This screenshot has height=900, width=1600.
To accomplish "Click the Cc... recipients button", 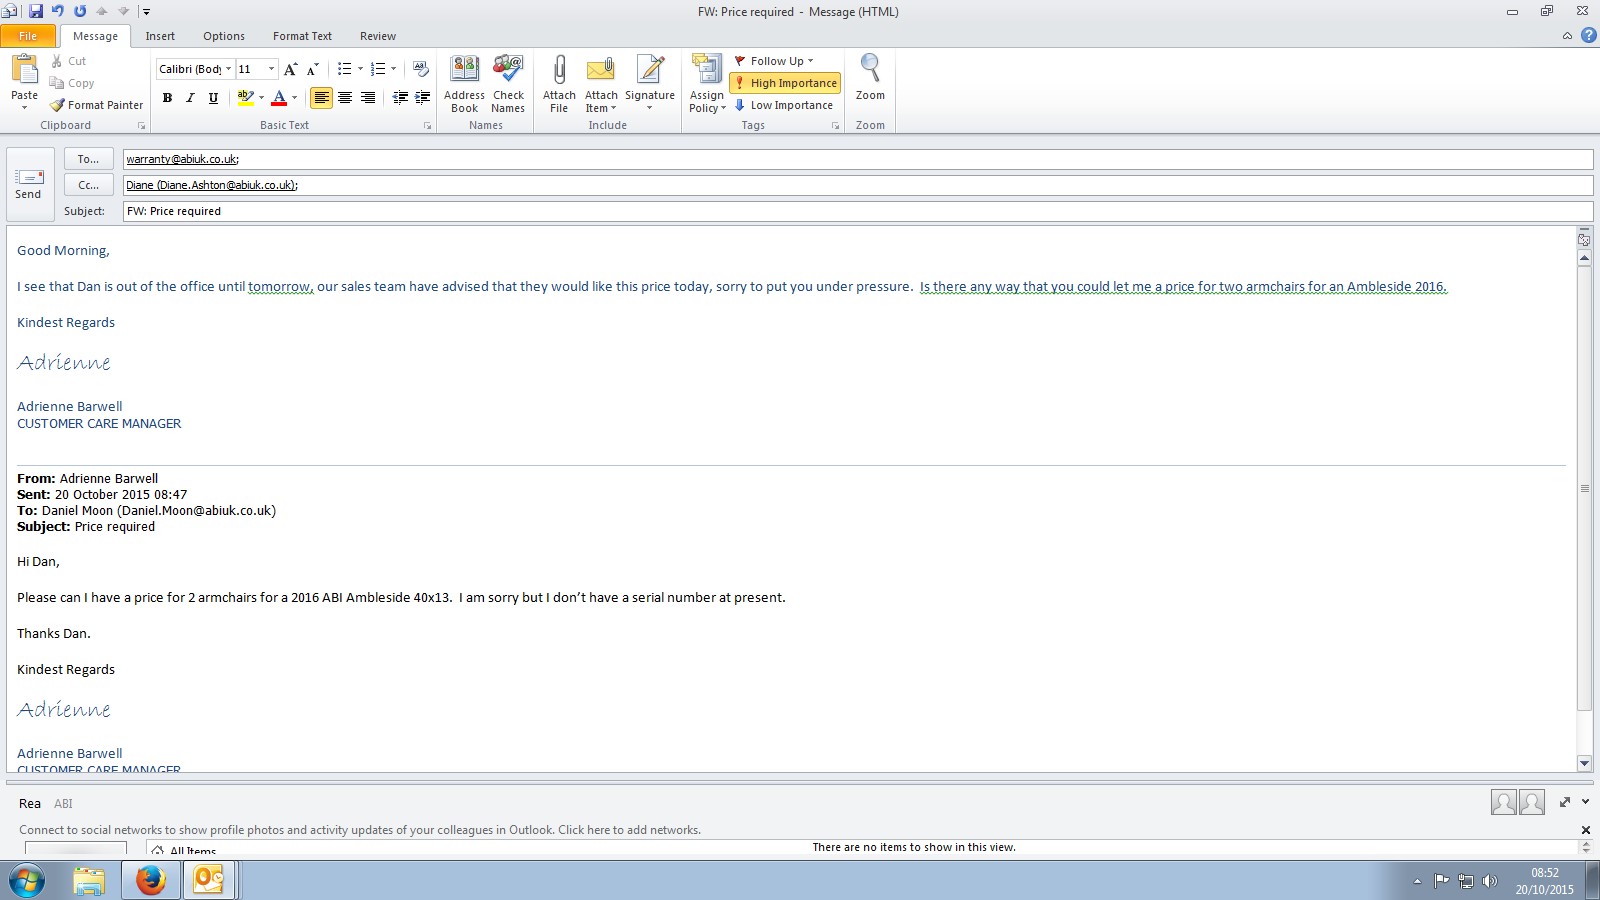I will [88, 185].
